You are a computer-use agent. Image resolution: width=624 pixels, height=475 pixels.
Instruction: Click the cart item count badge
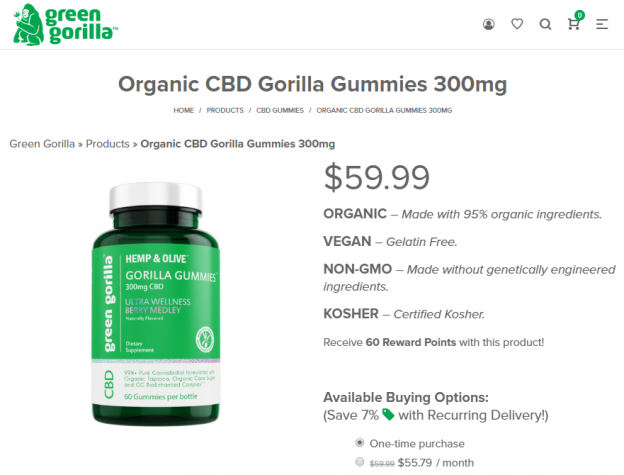click(580, 15)
